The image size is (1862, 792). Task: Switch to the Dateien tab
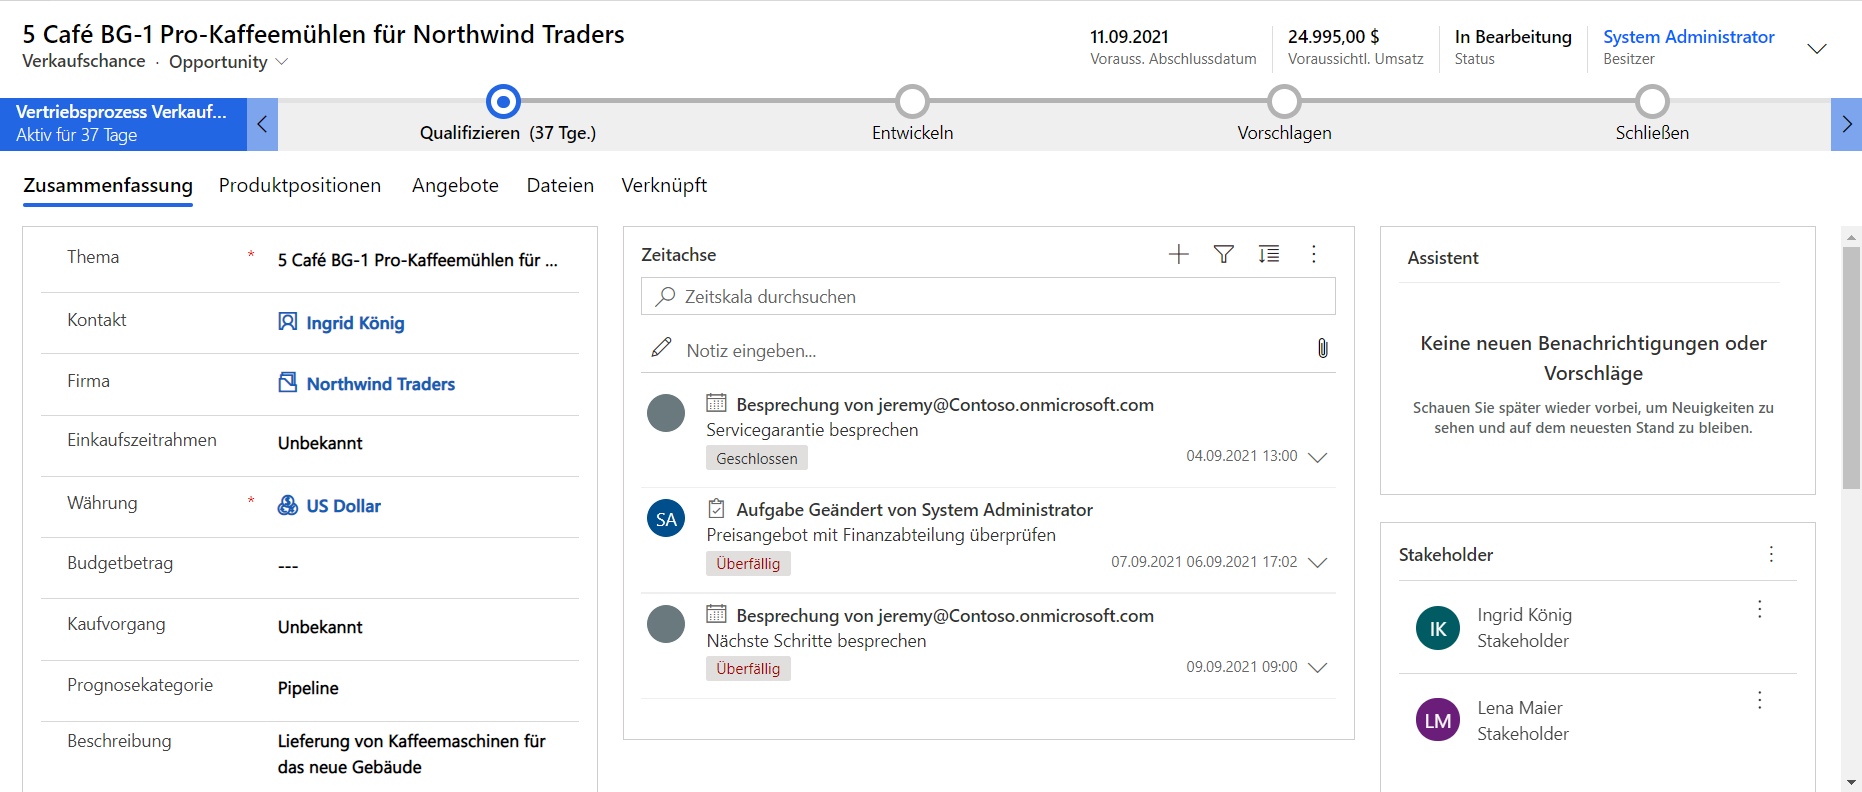(x=560, y=185)
